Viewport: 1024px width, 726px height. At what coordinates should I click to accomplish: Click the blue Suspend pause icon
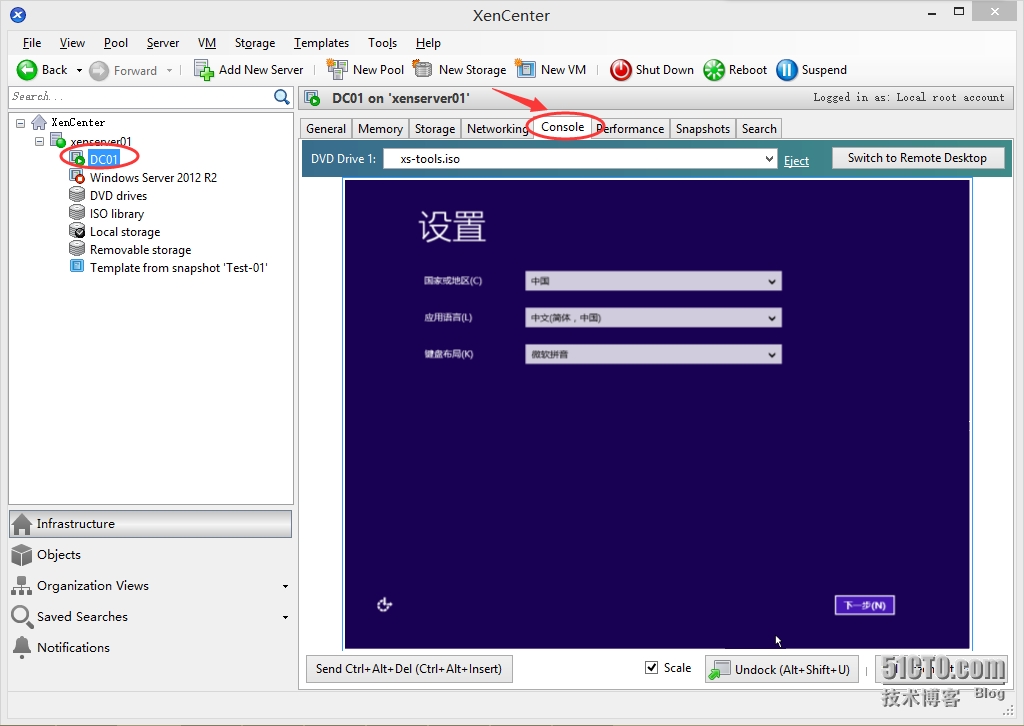click(787, 70)
